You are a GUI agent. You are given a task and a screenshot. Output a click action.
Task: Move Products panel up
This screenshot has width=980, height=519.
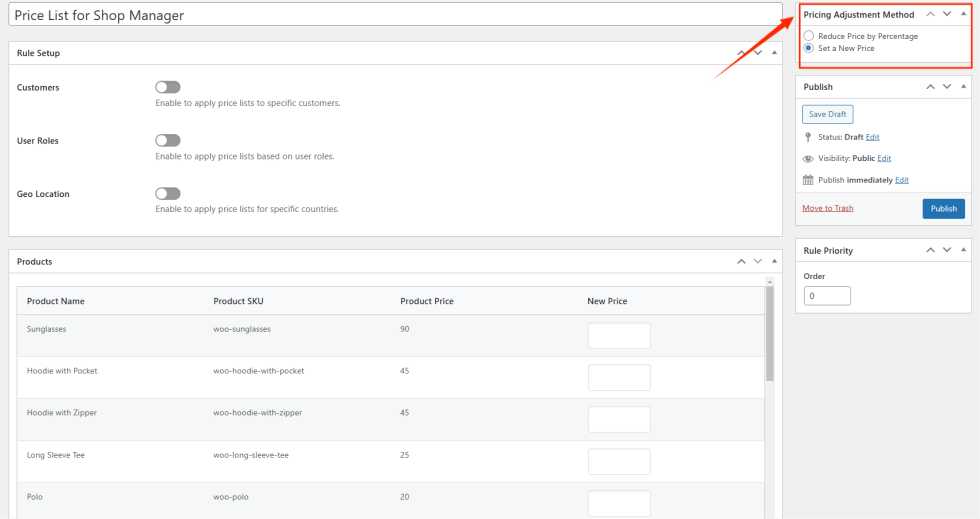coord(741,261)
